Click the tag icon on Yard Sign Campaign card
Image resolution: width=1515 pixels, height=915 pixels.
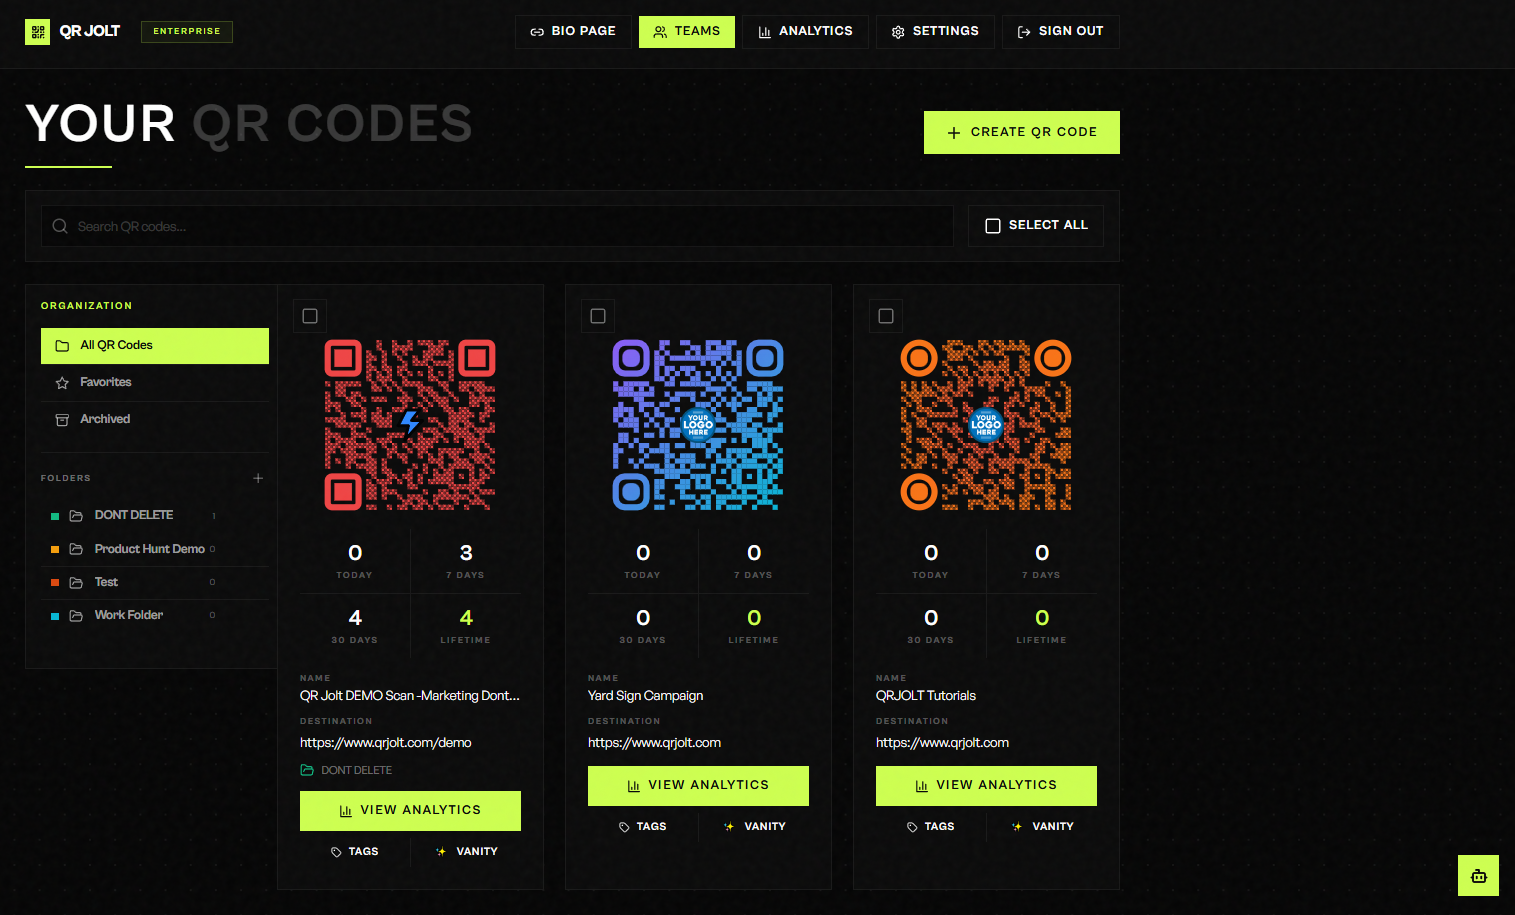[x=624, y=827]
